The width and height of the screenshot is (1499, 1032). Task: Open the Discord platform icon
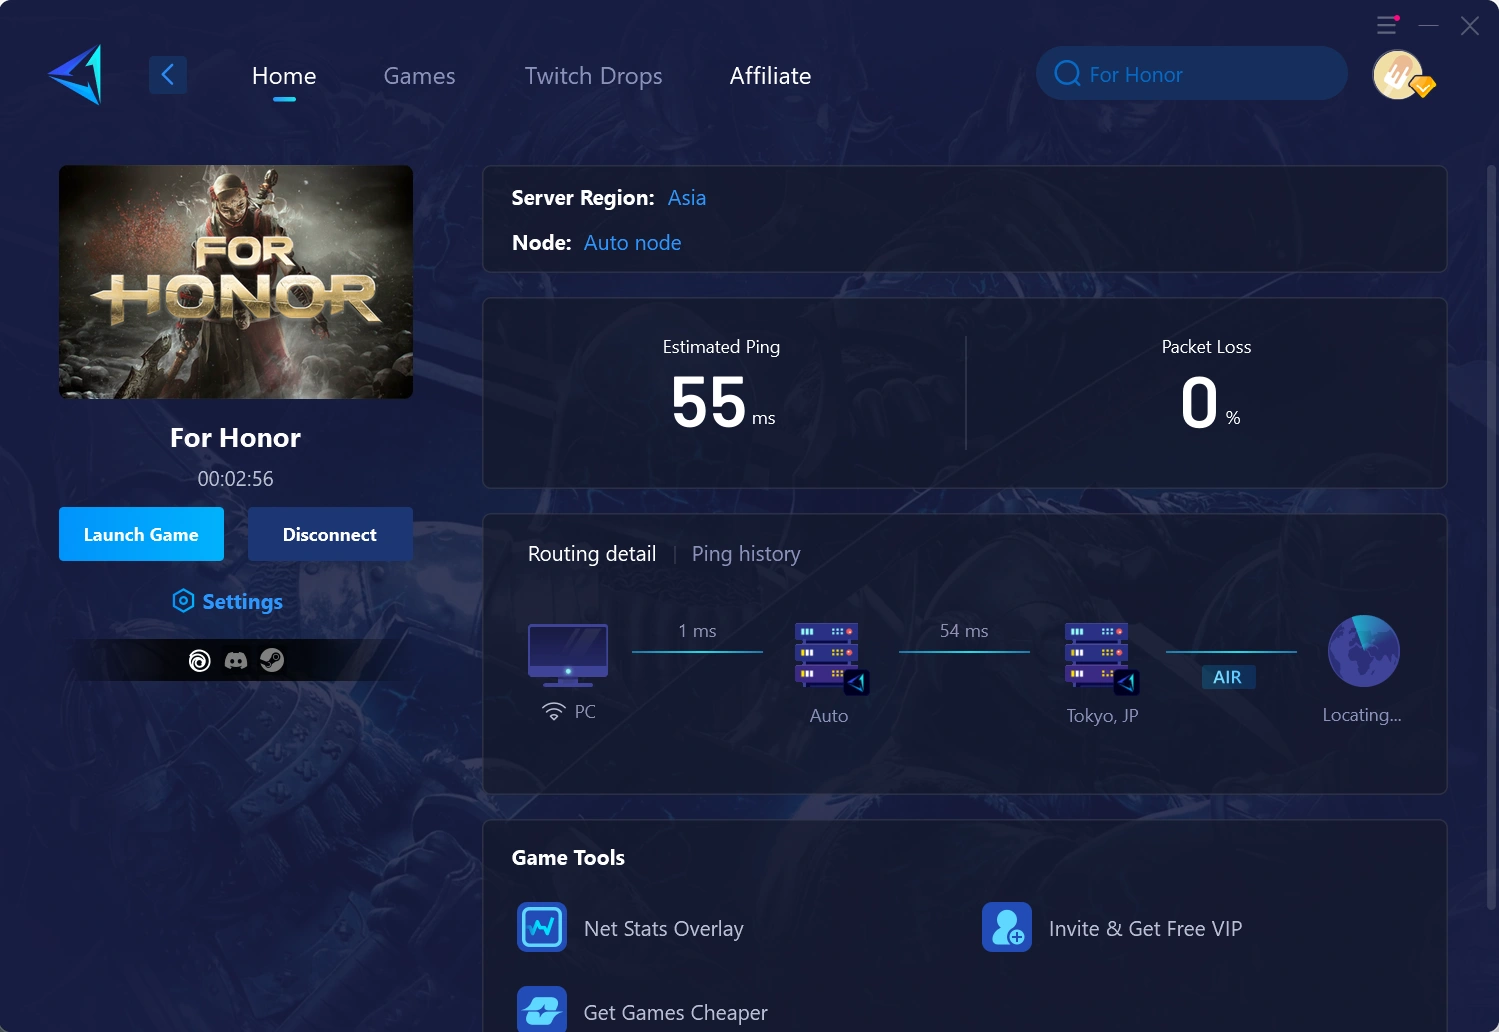point(236,660)
